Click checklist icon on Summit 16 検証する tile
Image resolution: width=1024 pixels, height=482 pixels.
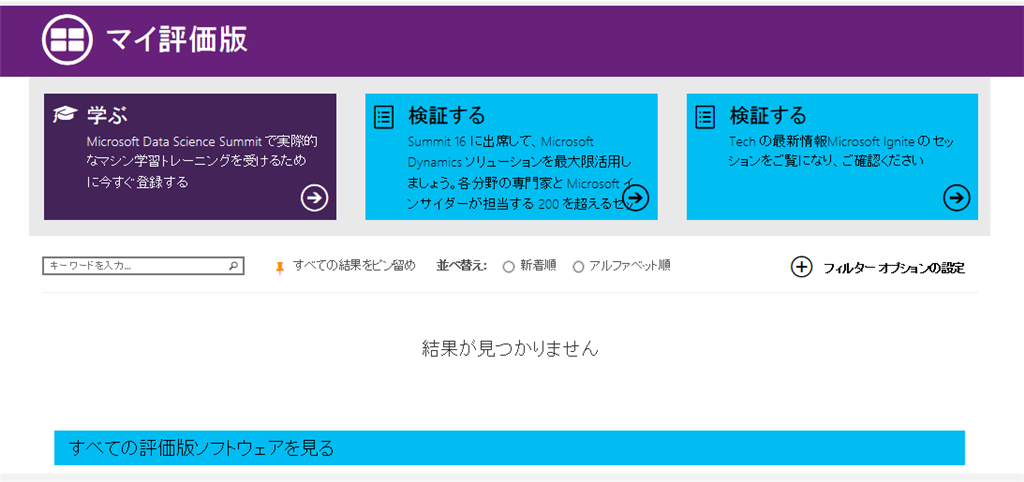[x=383, y=118]
